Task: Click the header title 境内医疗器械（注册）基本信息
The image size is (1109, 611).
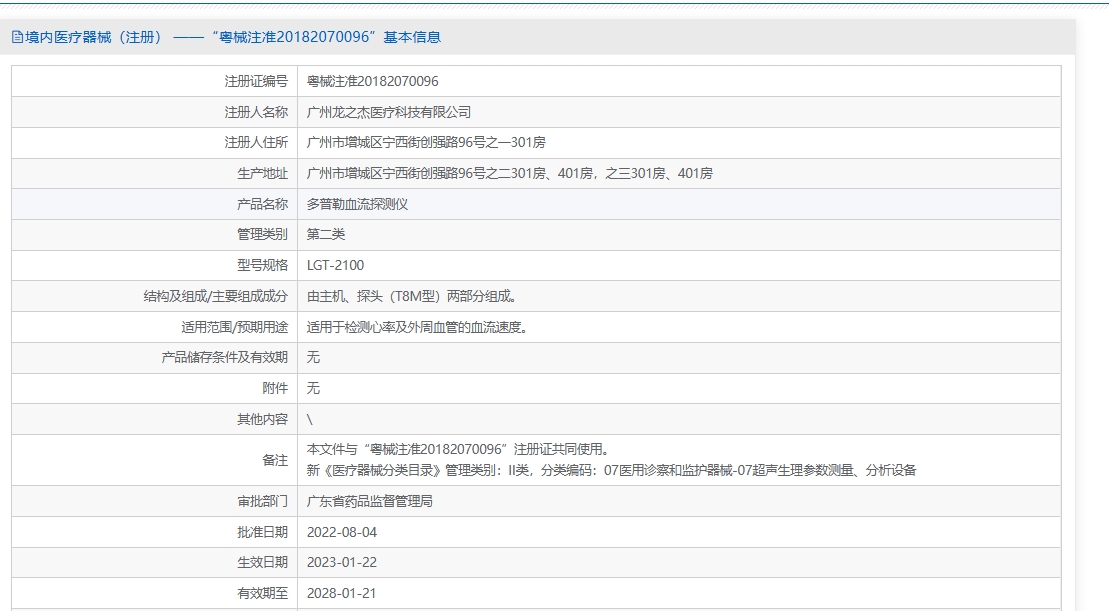Action: (x=233, y=37)
